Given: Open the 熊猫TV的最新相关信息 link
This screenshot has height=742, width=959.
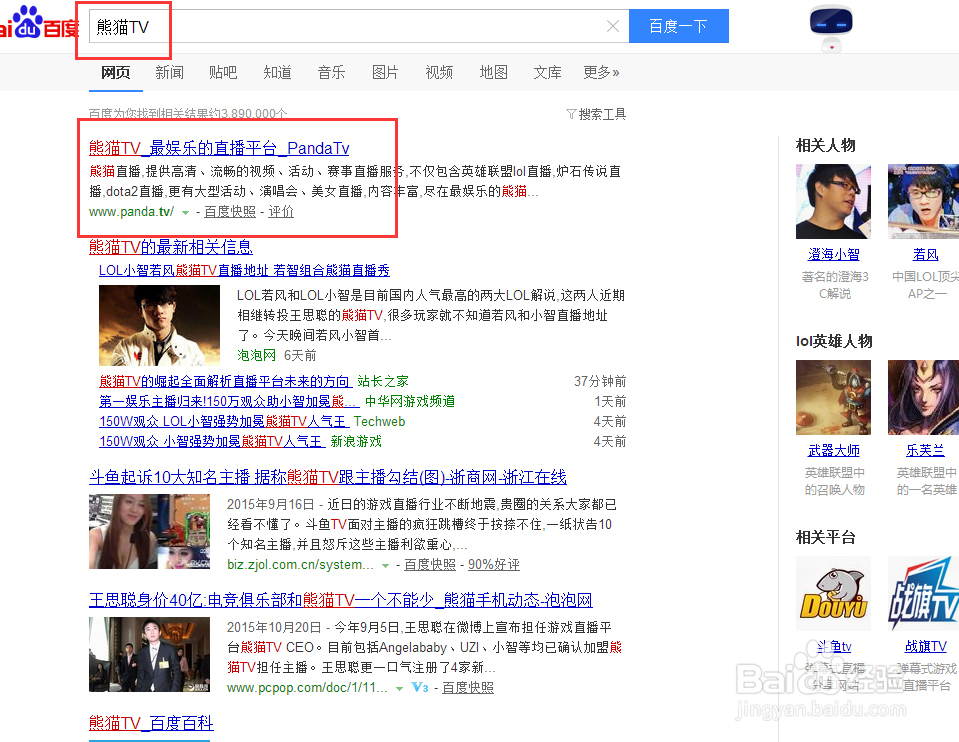Looking at the screenshot, I should pos(171,247).
